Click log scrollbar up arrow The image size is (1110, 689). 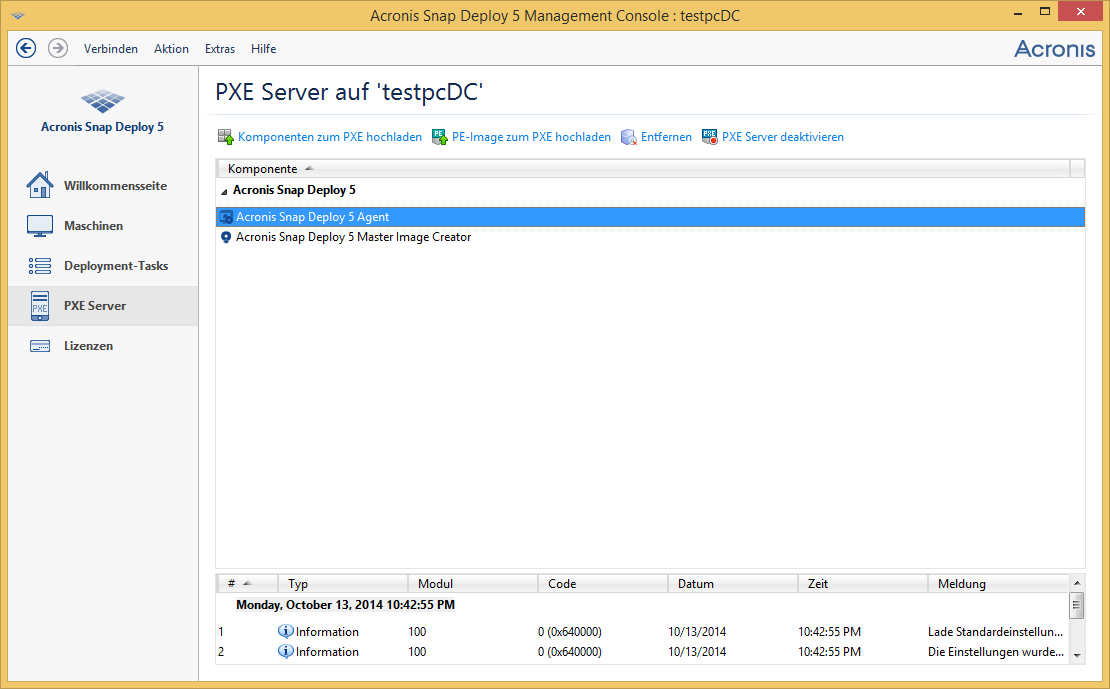tap(1077, 583)
